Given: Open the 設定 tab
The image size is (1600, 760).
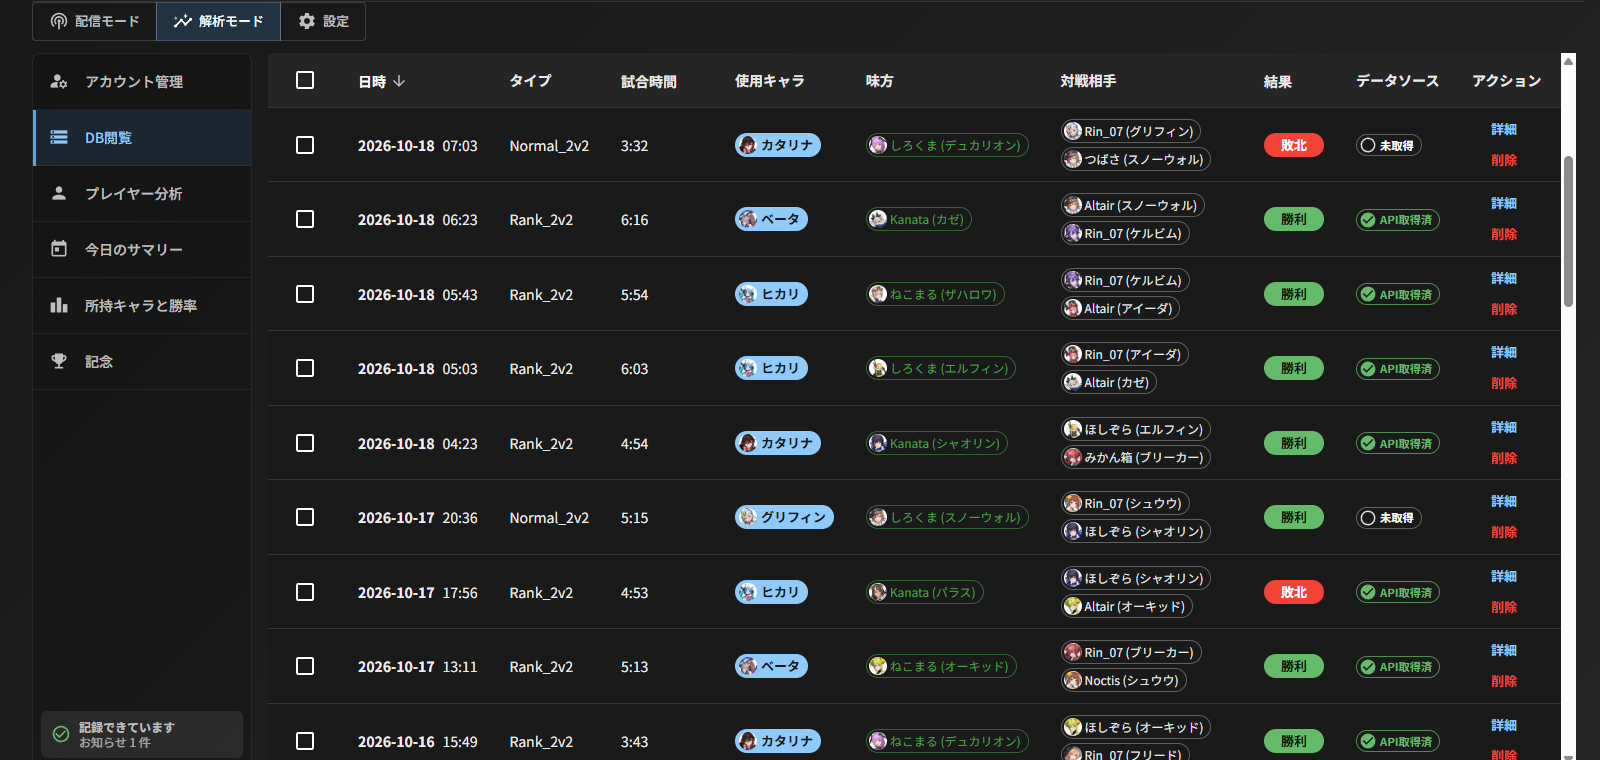Looking at the screenshot, I should [x=323, y=21].
